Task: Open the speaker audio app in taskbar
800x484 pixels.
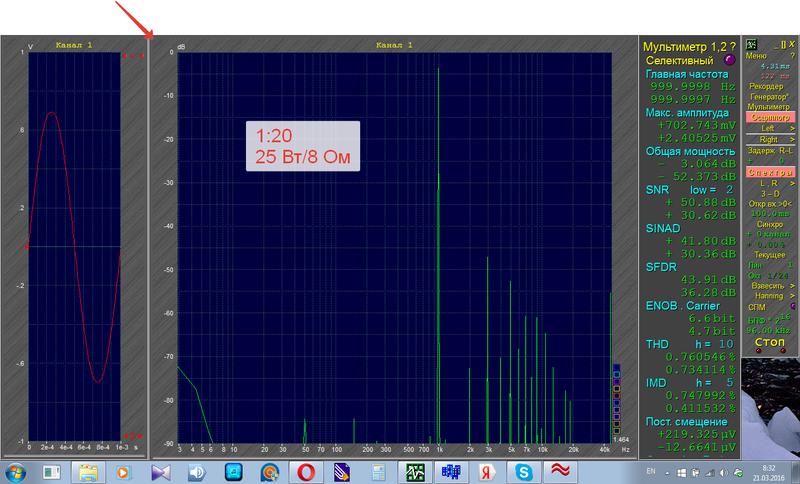Action: pyautogui.click(x=197, y=472)
